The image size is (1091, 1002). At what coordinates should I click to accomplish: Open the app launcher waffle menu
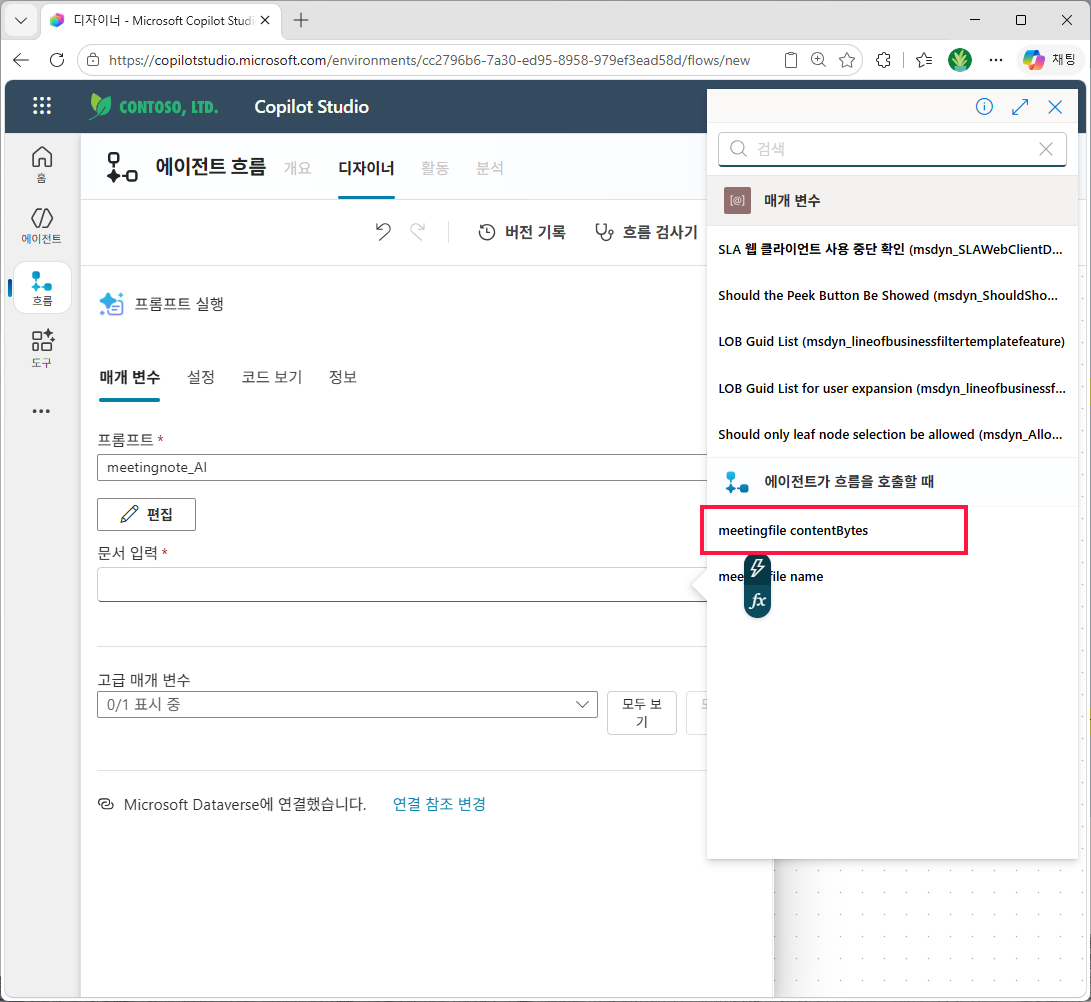pos(42,106)
